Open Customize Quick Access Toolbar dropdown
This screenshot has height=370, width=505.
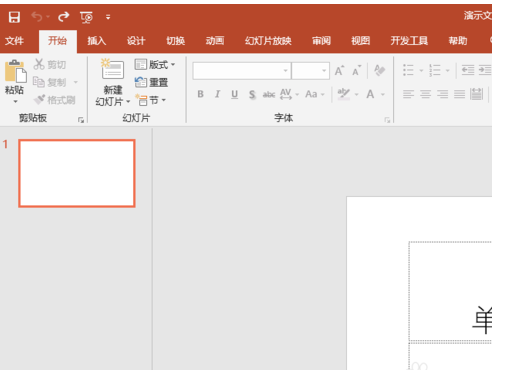(108, 17)
